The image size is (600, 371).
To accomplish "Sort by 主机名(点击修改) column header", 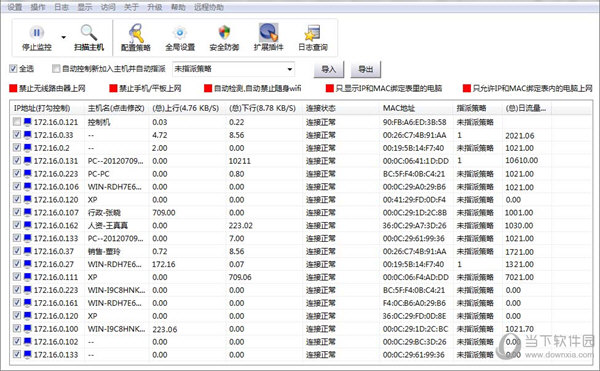I will [x=116, y=108].
